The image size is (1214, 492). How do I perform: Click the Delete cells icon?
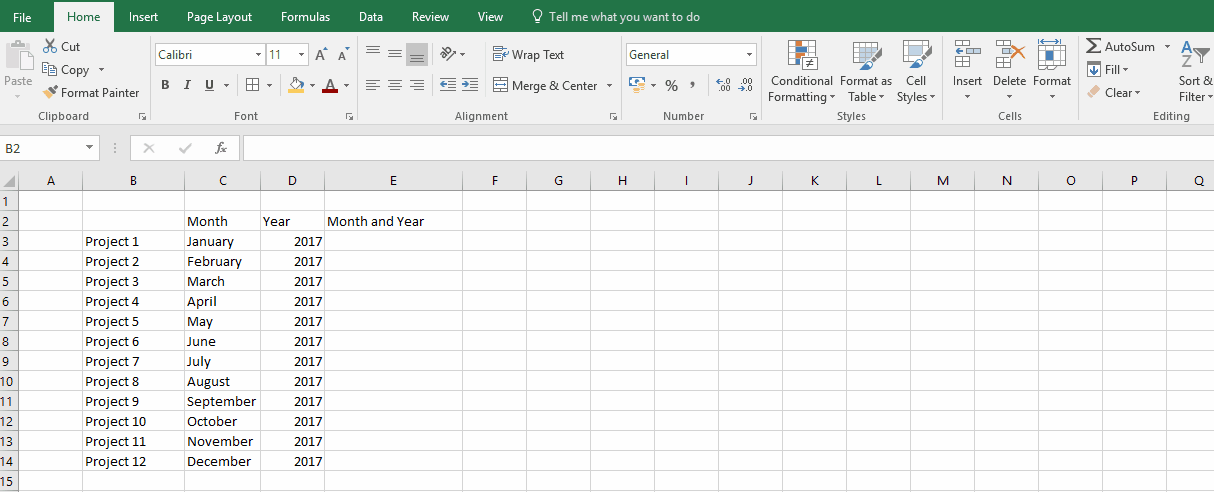[x=1010, y=54]
